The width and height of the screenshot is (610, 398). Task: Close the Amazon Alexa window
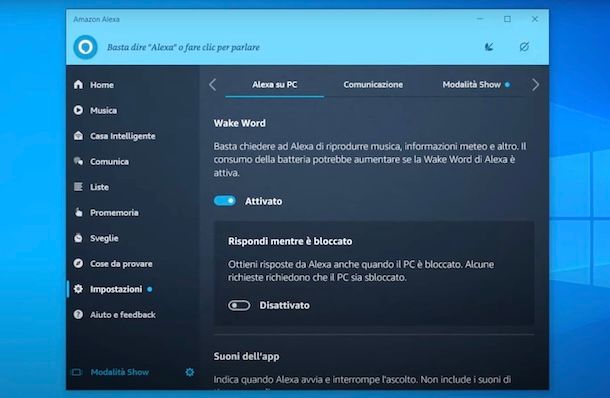(x=535, y=19)
